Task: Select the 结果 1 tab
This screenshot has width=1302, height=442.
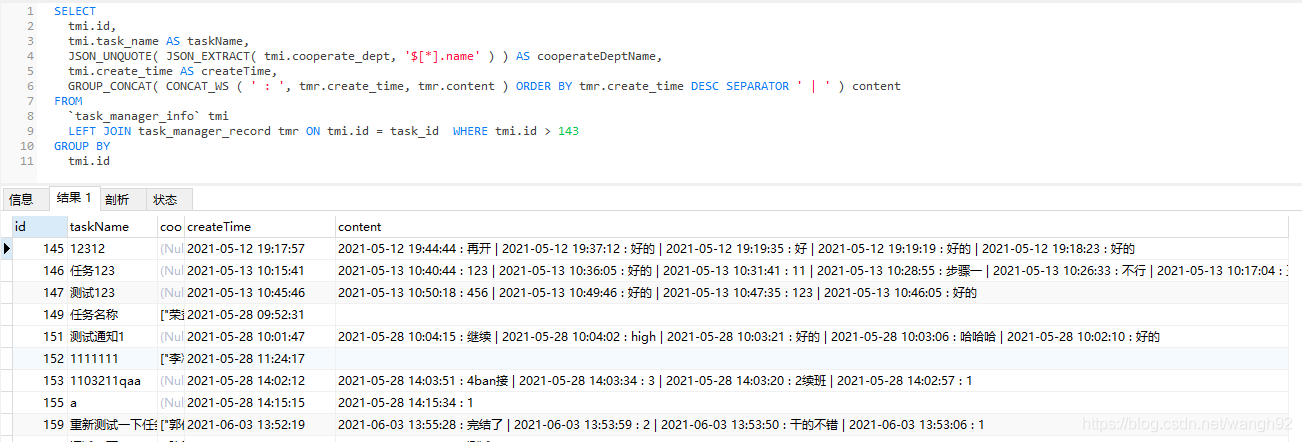Action: tap(74, 198)
